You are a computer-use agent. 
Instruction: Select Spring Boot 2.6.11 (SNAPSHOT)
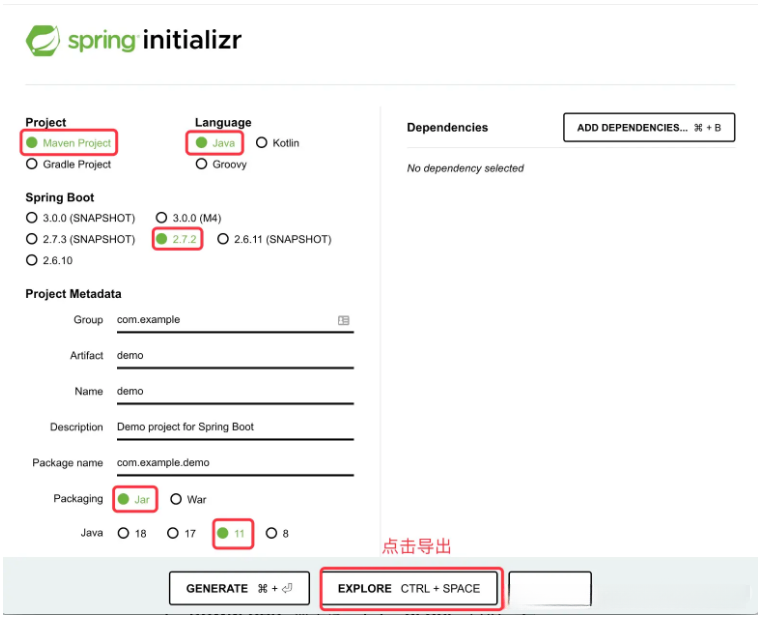click(223, 239)
